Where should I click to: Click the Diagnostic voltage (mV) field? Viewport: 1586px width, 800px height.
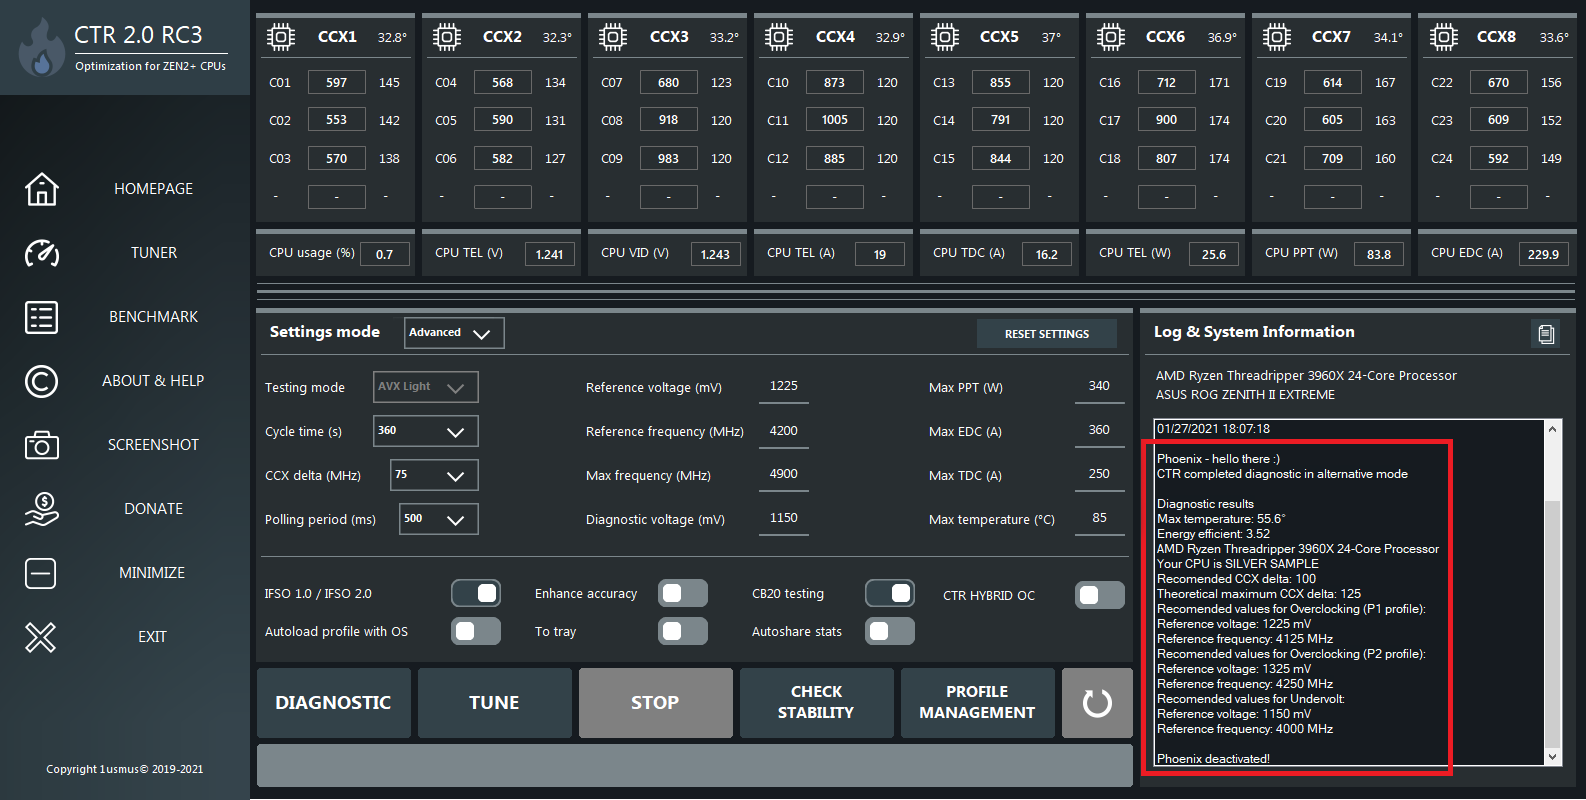[x=784, y=519]
